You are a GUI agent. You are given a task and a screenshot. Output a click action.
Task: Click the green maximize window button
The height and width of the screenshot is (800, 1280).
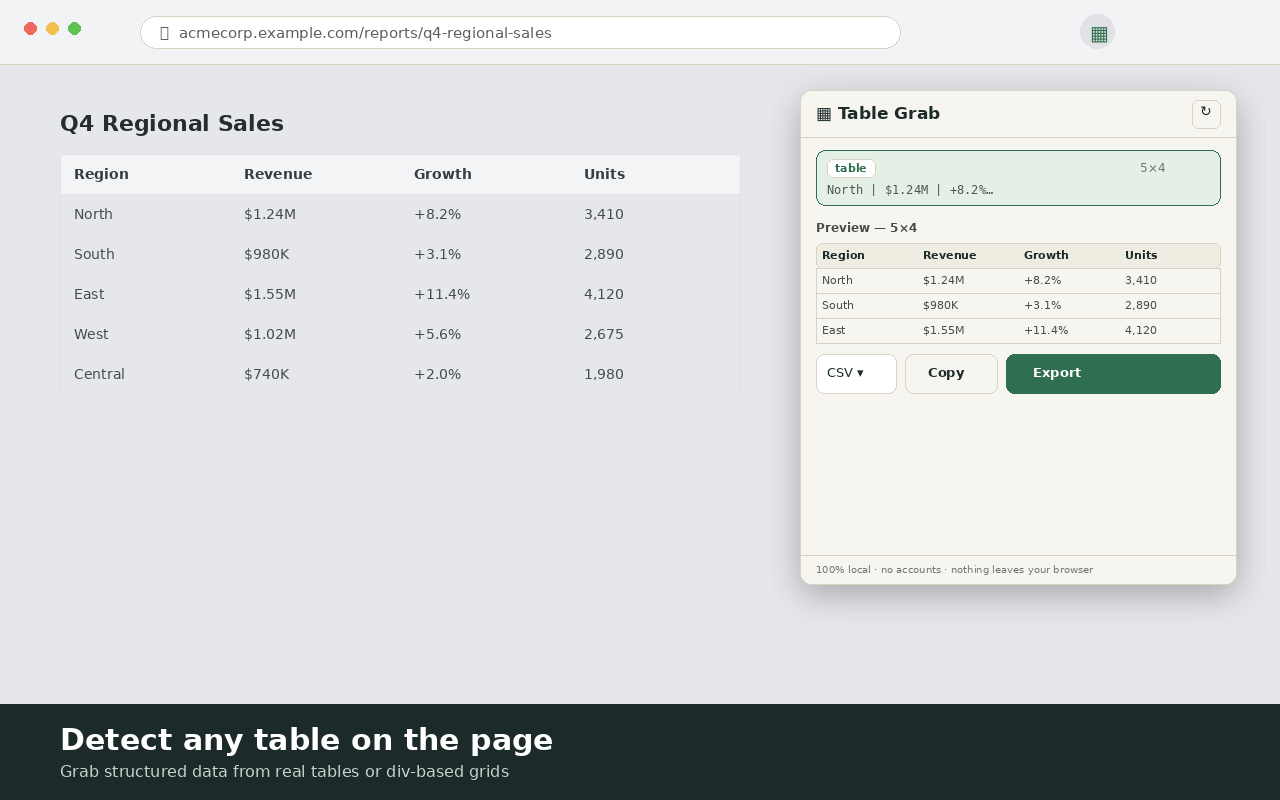point(74,29)
